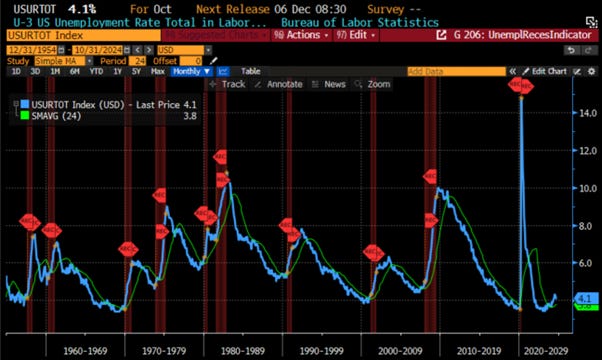Viewport: 602px width, 360px height.
Task: Click the REC marker at the 2020 peak
Action: [521, 85]
